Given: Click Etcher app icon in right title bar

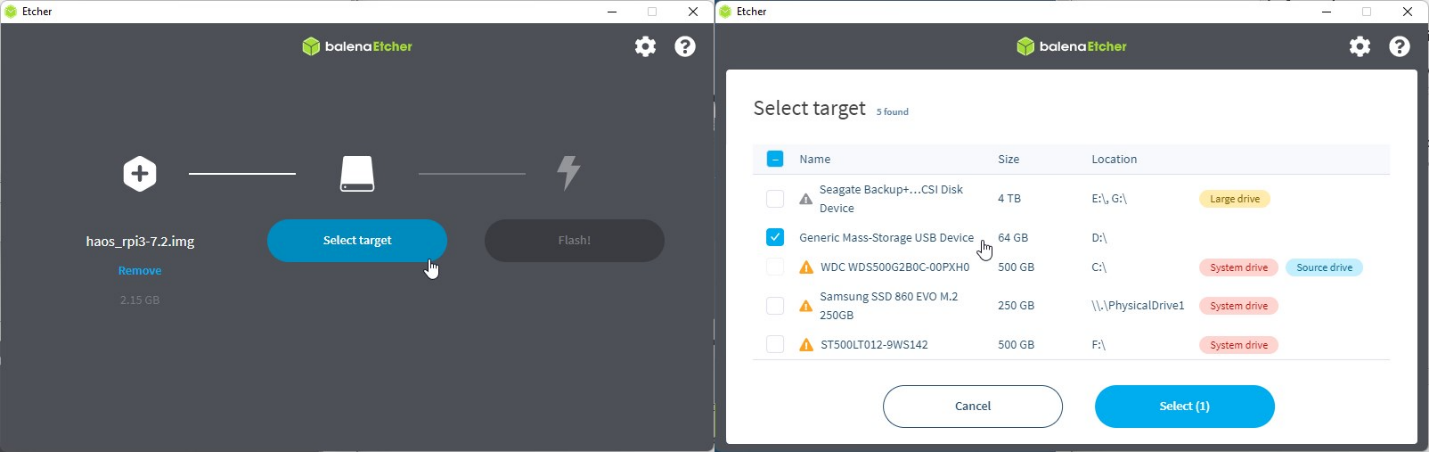Looking at the screenshot, I should (x=725, y=12).
